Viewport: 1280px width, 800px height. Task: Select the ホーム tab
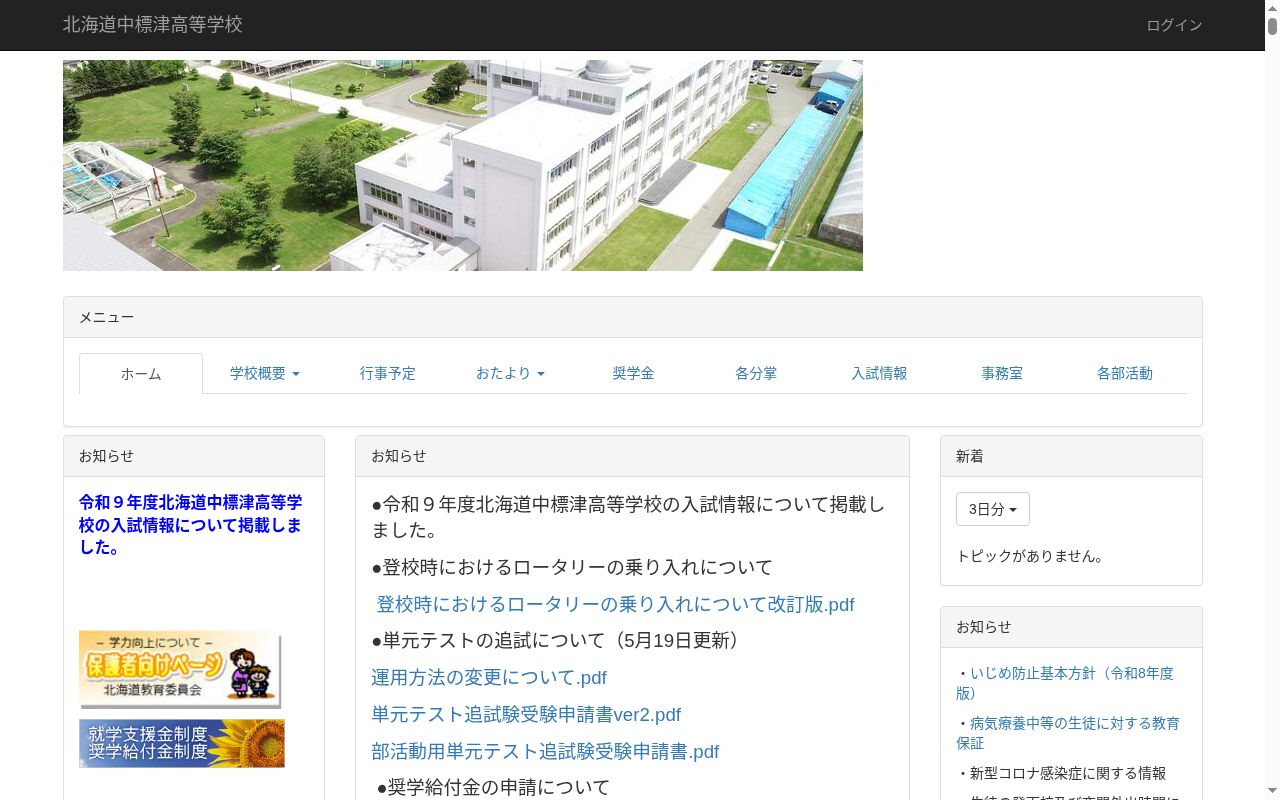(x=141, y=373)
